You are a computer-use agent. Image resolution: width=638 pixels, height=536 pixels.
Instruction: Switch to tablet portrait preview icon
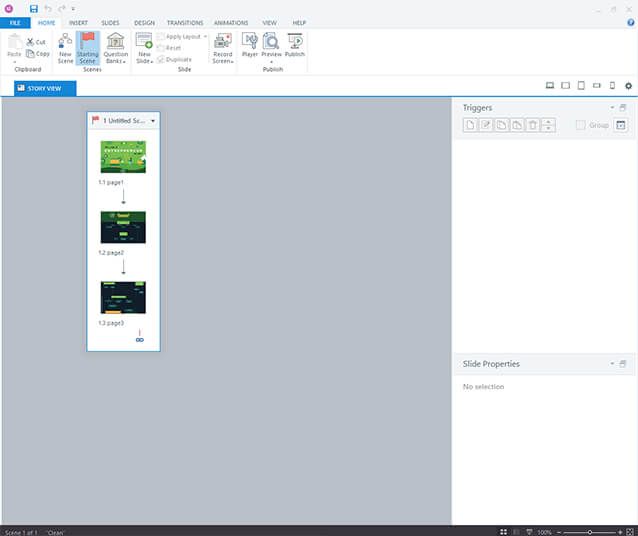click(x=581, y=85)
